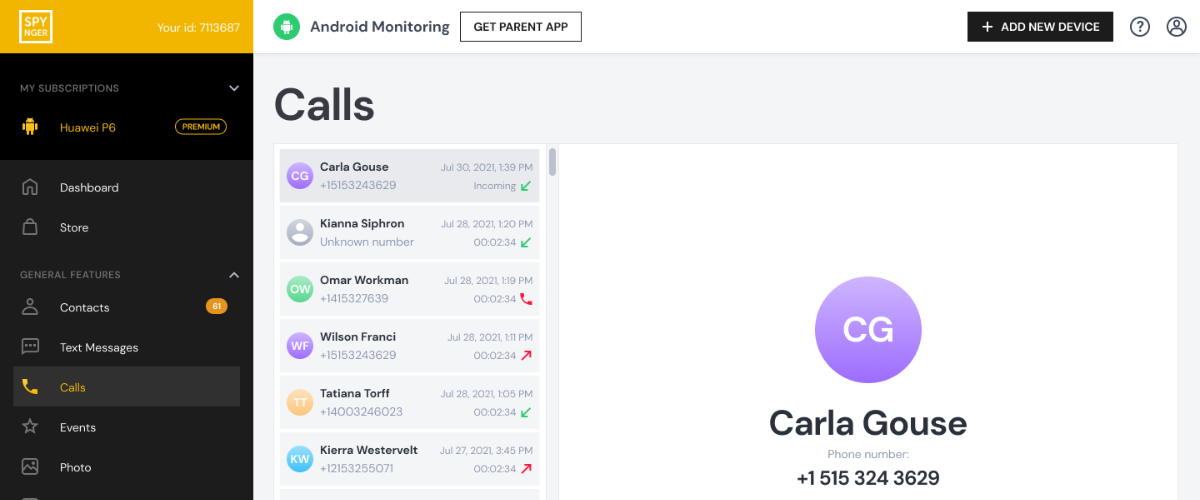Click the KW avatar for Kierra Westervelt
Screen dimensions: 1200x500
click(x=300, y=459)
